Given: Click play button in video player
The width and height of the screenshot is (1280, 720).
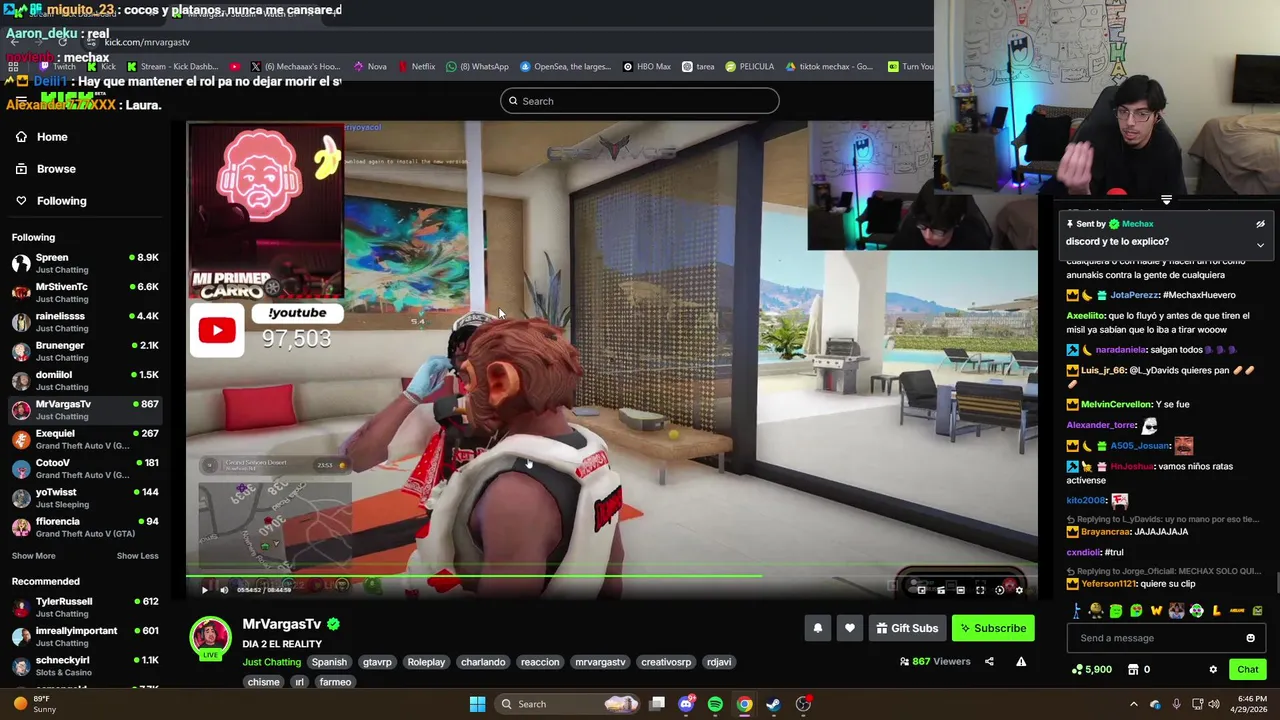Looking at the screenshot, I should 205,590.
